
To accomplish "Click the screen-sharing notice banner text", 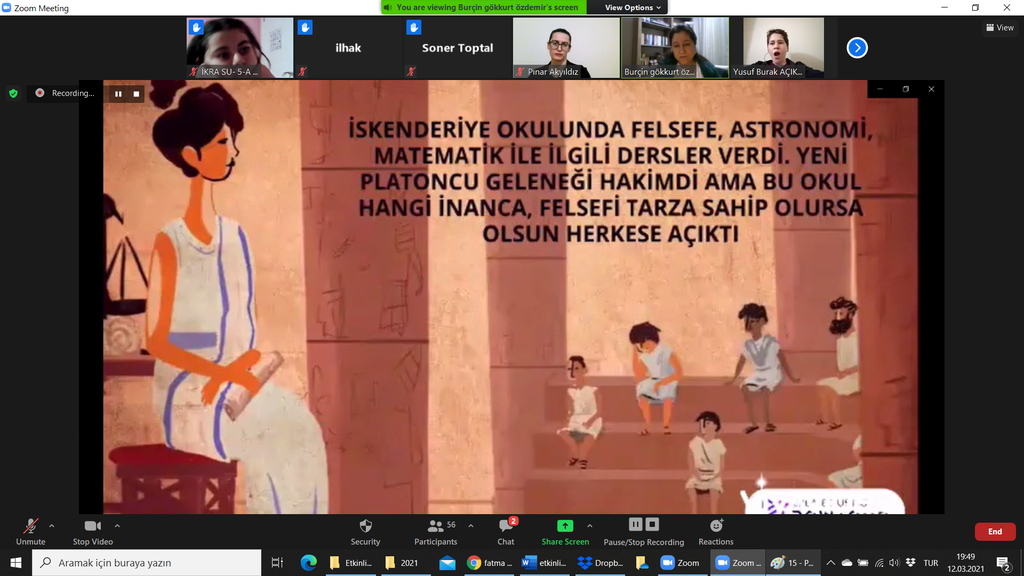I will coord(487,7).
